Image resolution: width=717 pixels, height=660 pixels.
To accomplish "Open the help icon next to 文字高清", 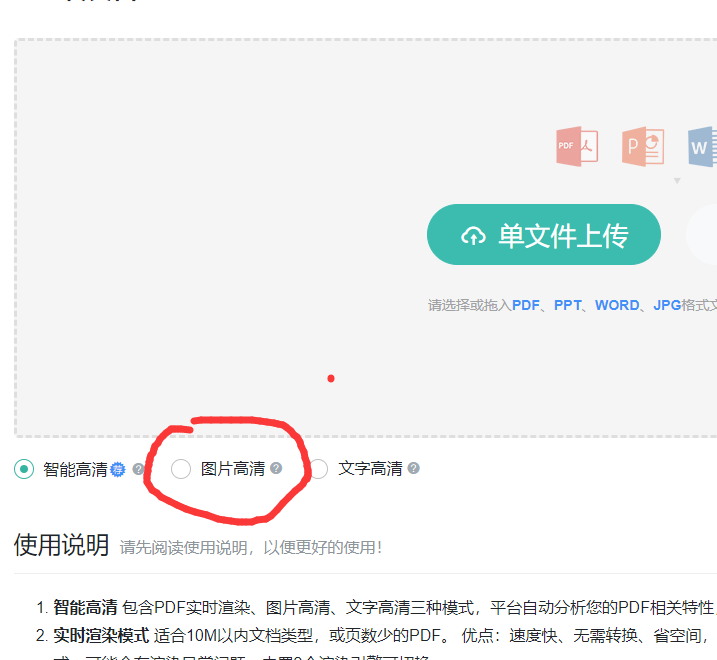I will pyautogui.click(x=413, y=468).
